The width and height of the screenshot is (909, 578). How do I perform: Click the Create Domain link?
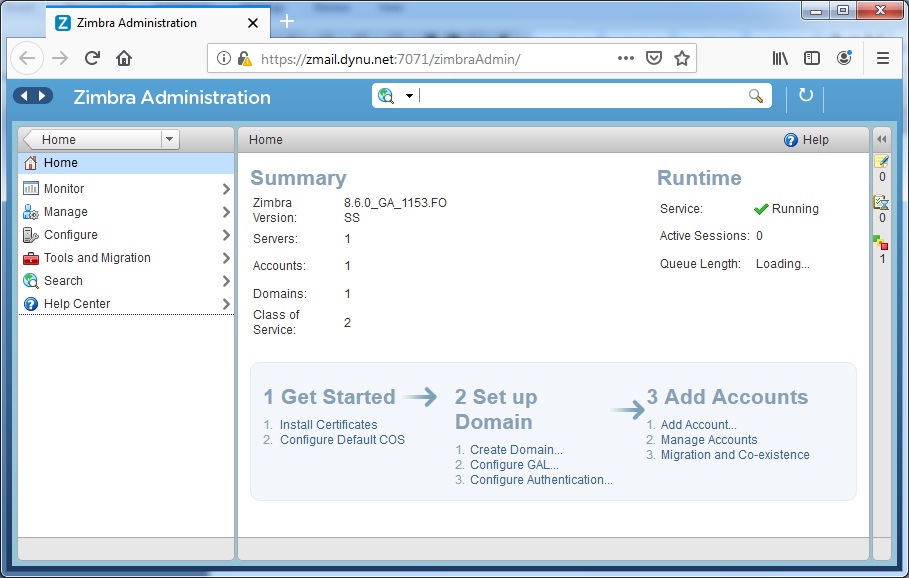coord(516,450)
